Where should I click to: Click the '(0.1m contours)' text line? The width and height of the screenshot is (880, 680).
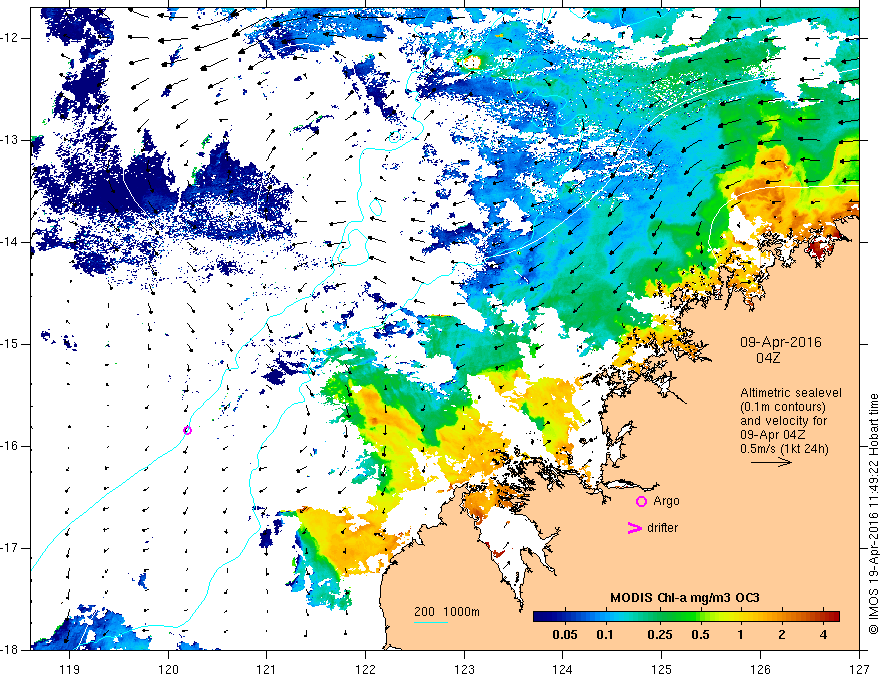[x=783, y=407]
